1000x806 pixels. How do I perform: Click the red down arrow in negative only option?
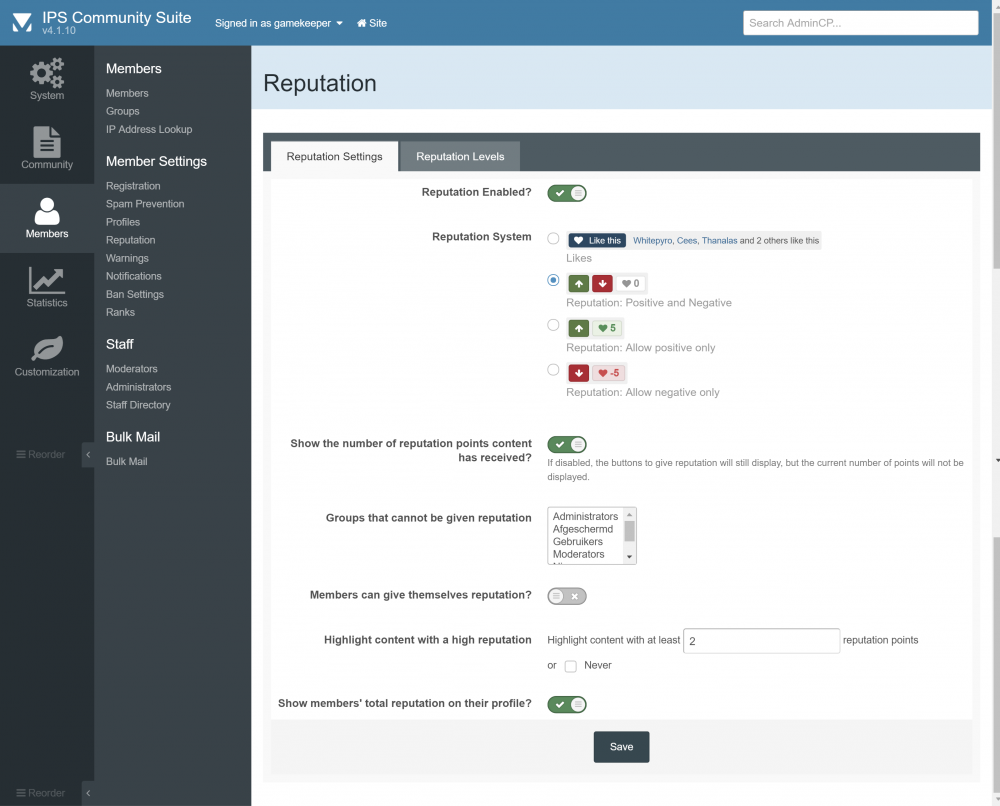click(x=578, y=373)
